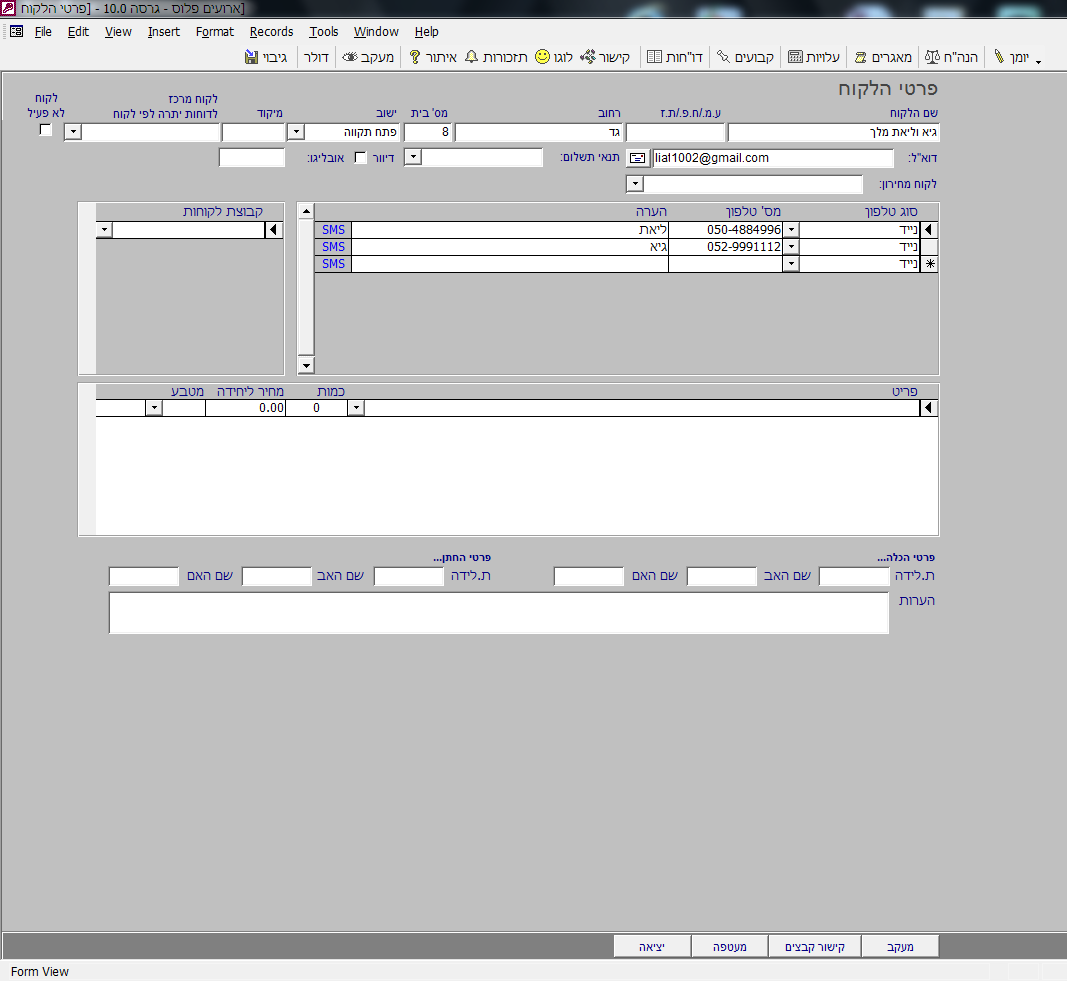Open the פריט item dropdown
This screenshot has height=981, width=1067.
(356, 408)
